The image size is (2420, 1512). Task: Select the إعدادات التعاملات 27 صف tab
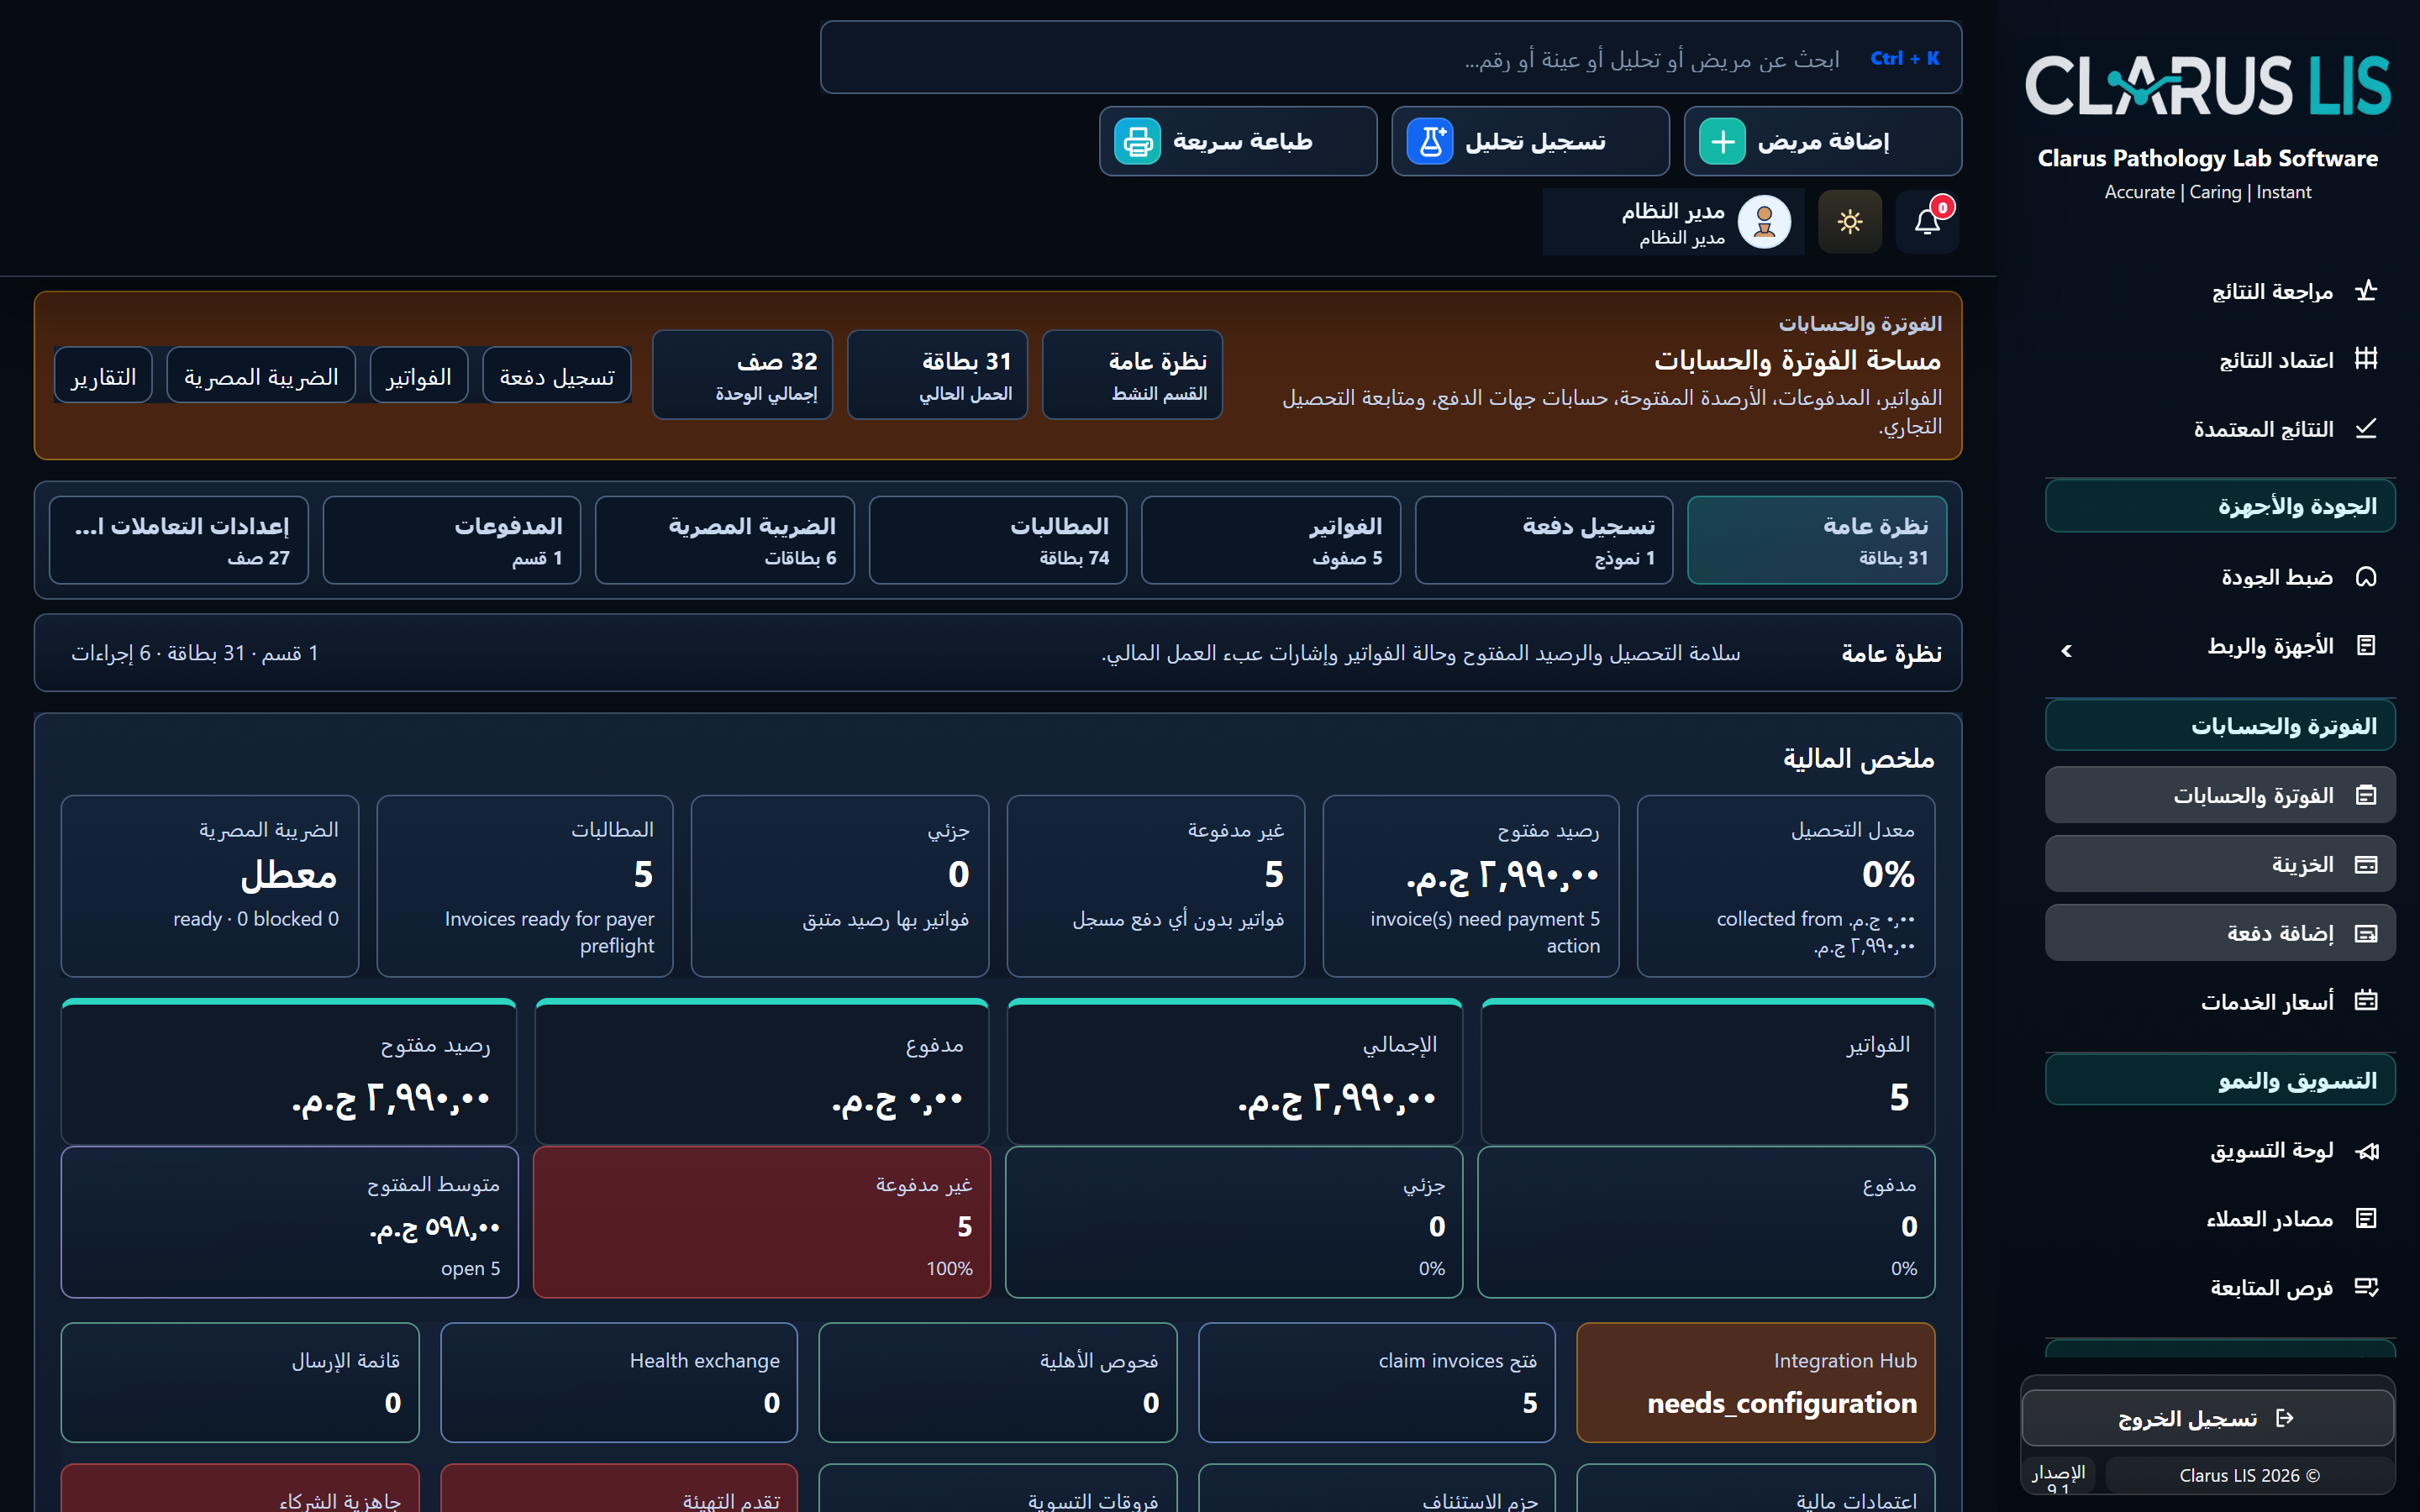point(179,540)
